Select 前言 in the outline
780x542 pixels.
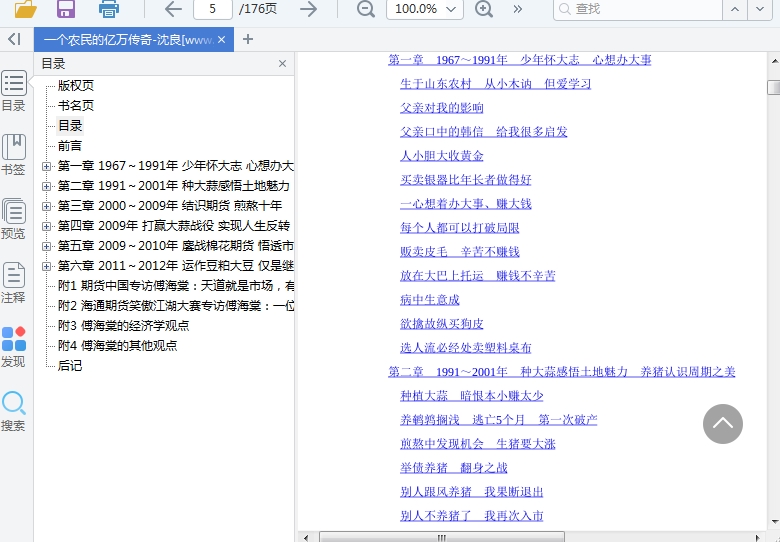(x=70, y=146)
